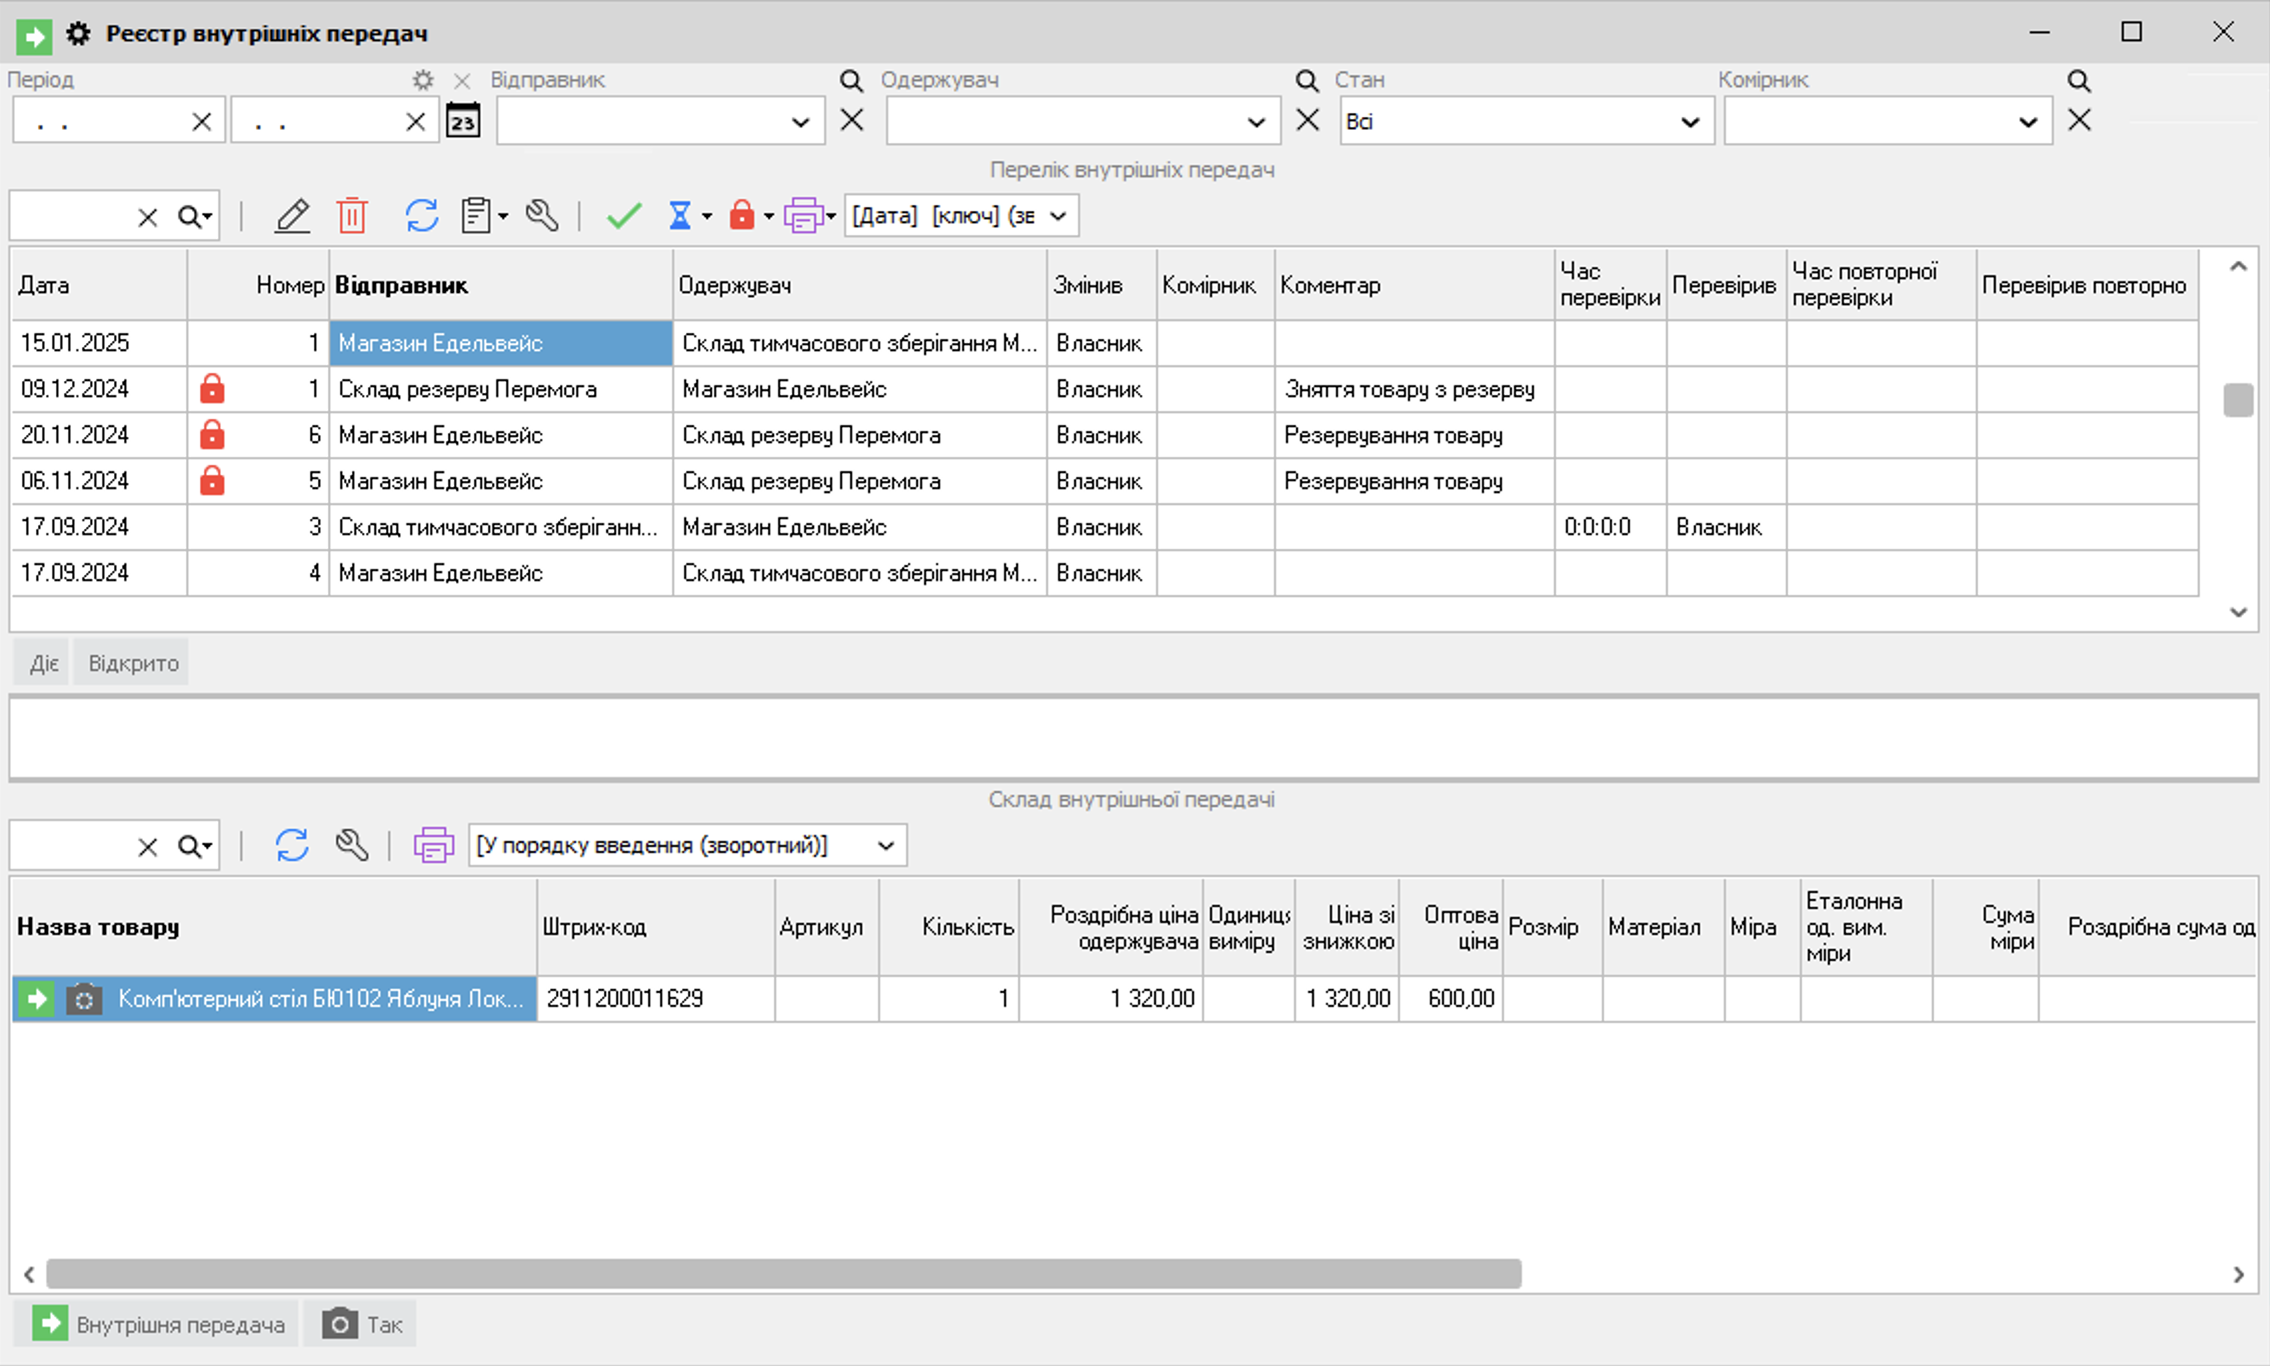Click the wrench settings icon in lower toolbar

coord(352,846)
